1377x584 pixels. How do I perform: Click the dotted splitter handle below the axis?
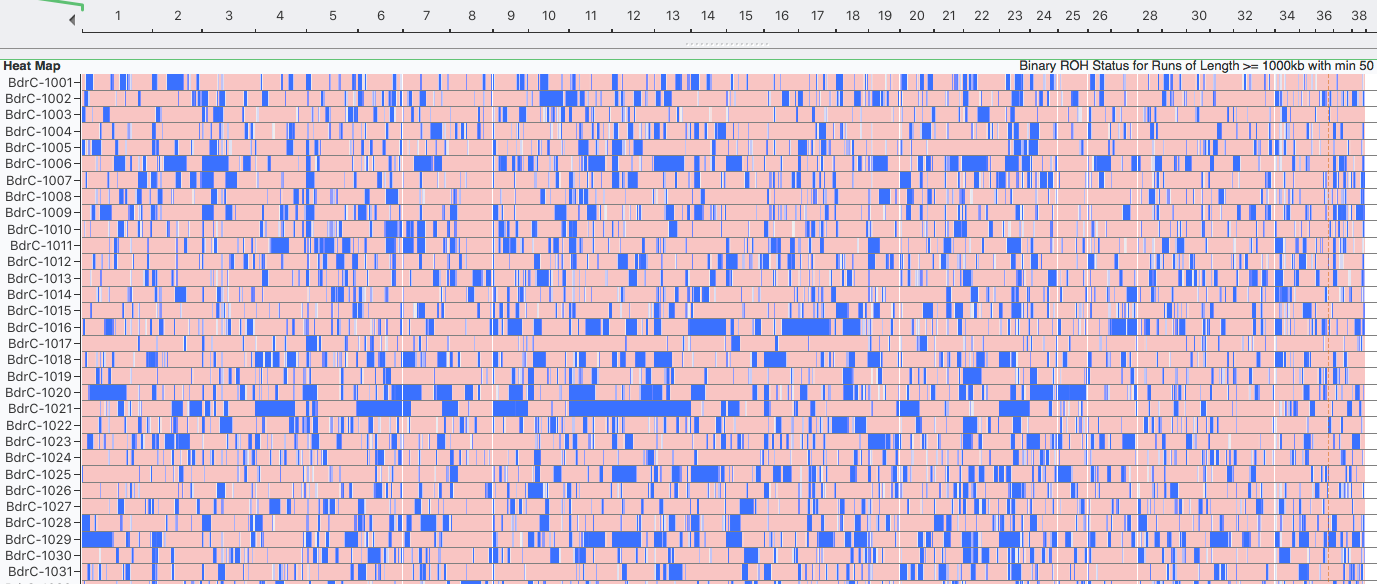726,44
